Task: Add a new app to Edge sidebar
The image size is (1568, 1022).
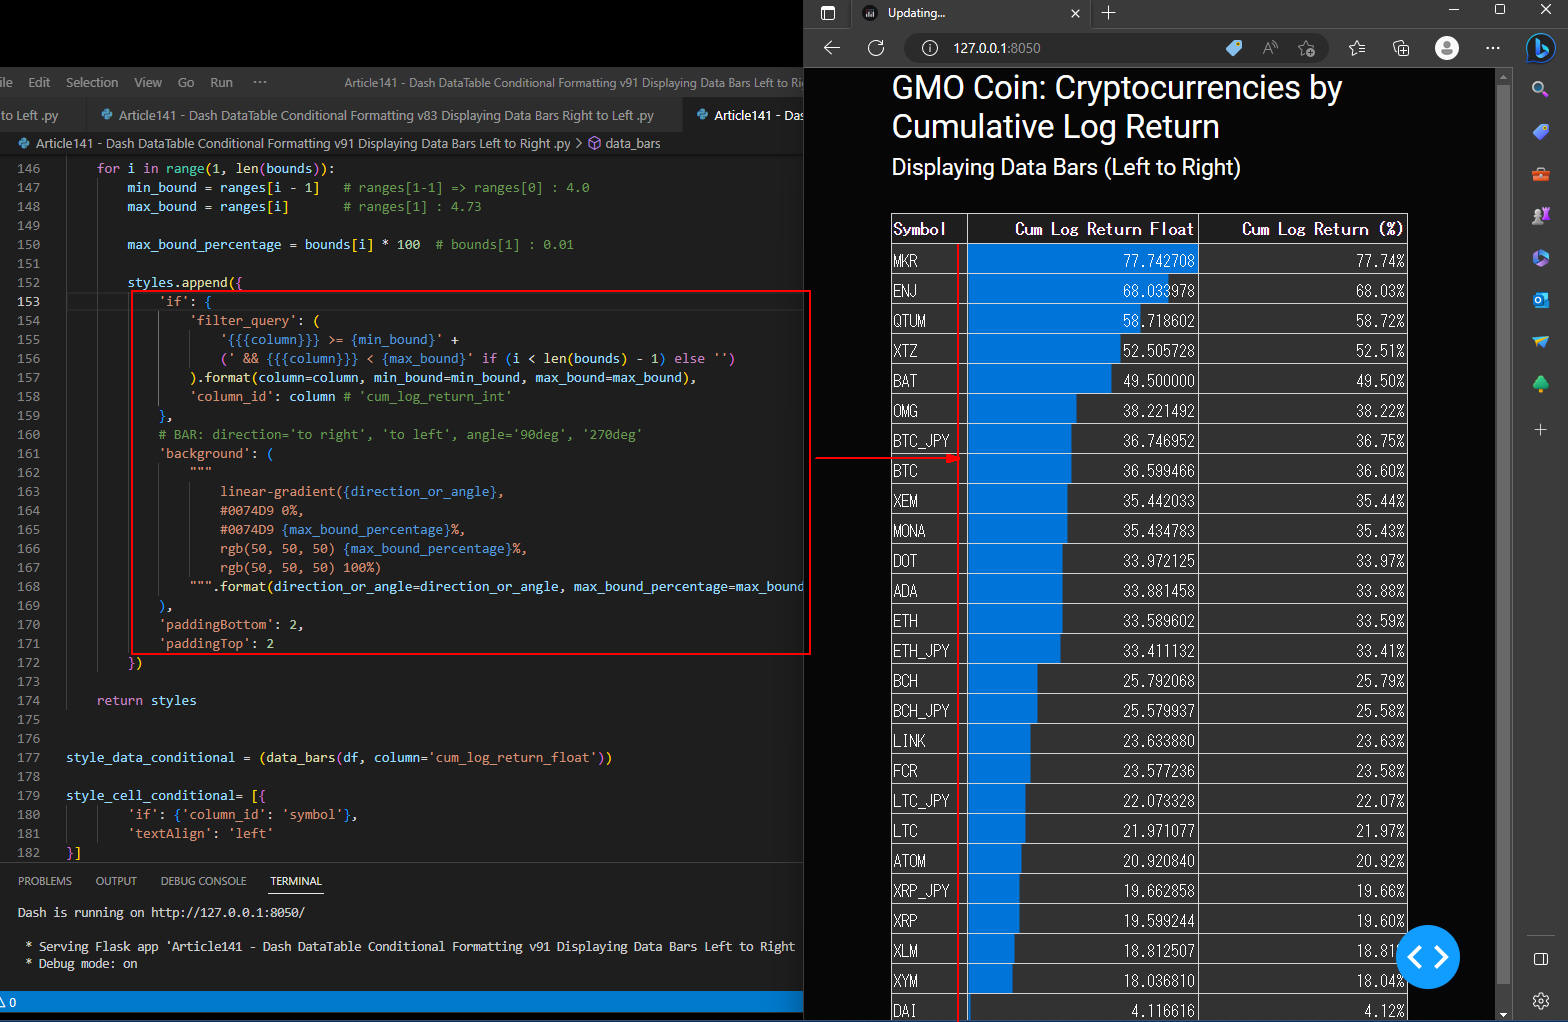Action: (x=1541, y=429)
